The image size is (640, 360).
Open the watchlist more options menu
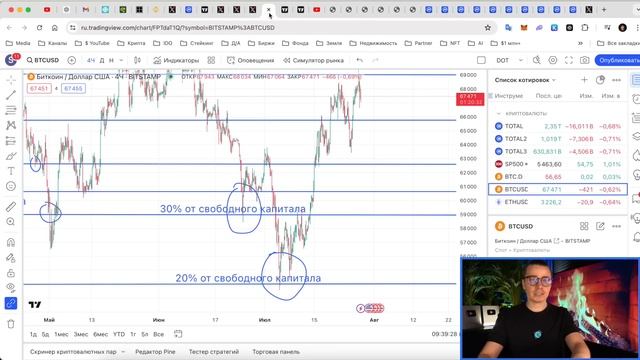click(616, 80)
